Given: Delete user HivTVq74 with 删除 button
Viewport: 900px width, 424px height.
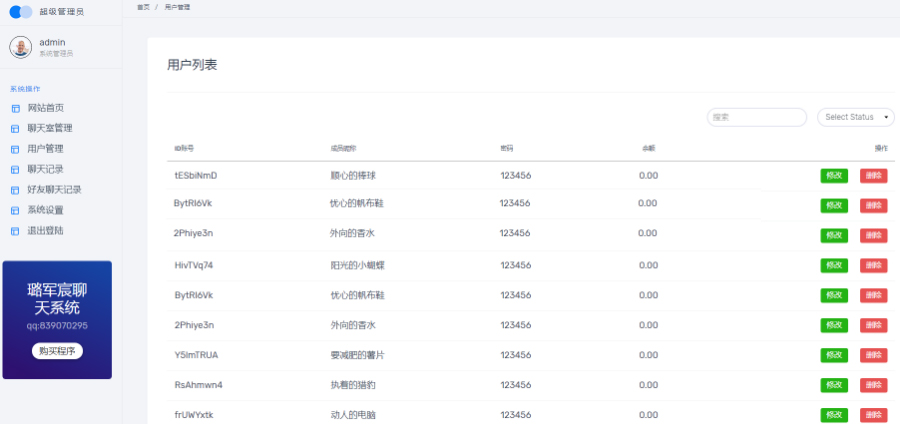Looking at the screenshot, I should [873, 266].
